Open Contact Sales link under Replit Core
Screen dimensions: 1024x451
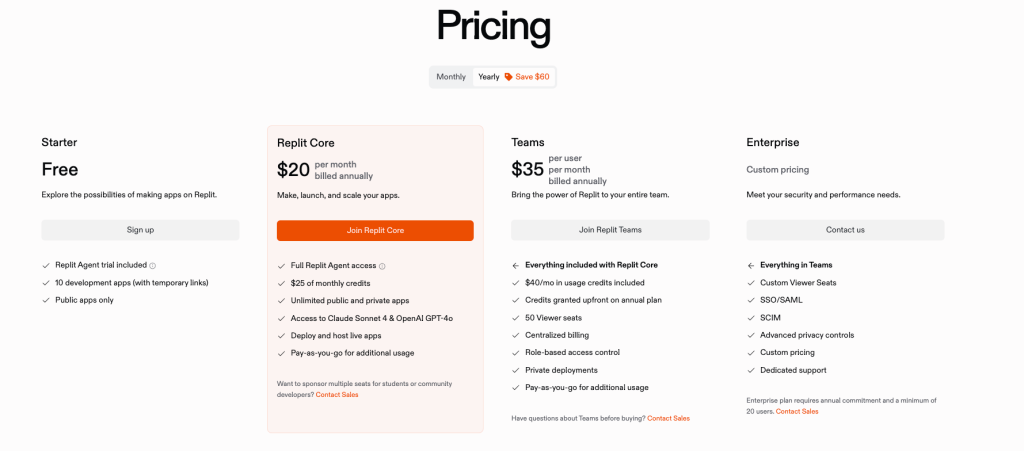point(337,395)
